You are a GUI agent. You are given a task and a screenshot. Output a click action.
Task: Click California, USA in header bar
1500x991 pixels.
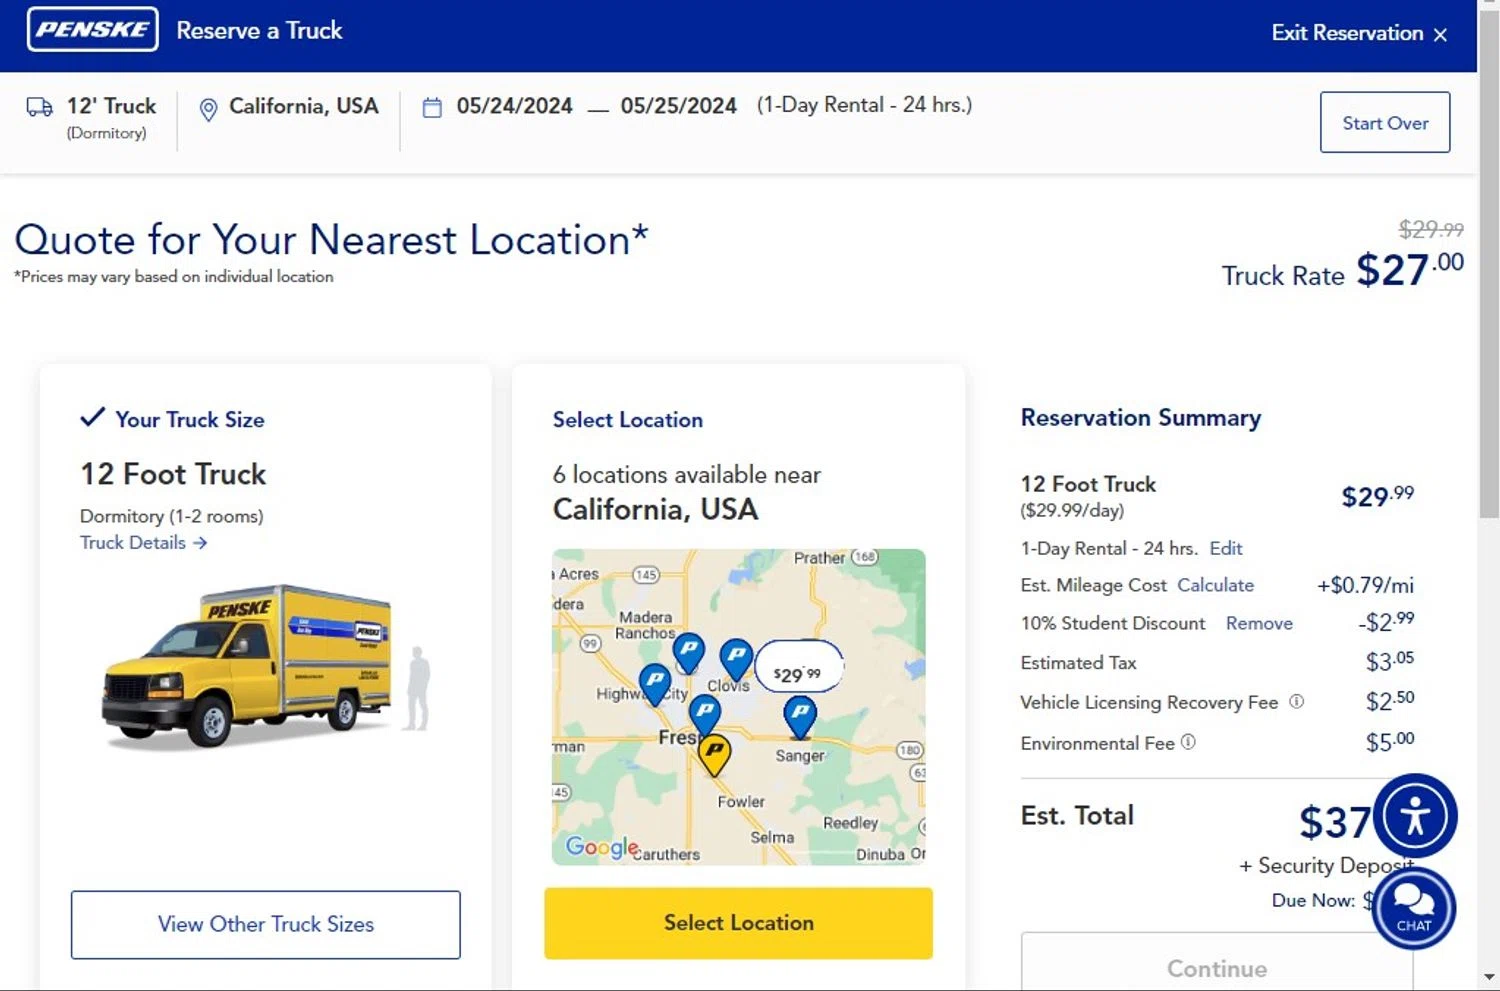(304, 106)
